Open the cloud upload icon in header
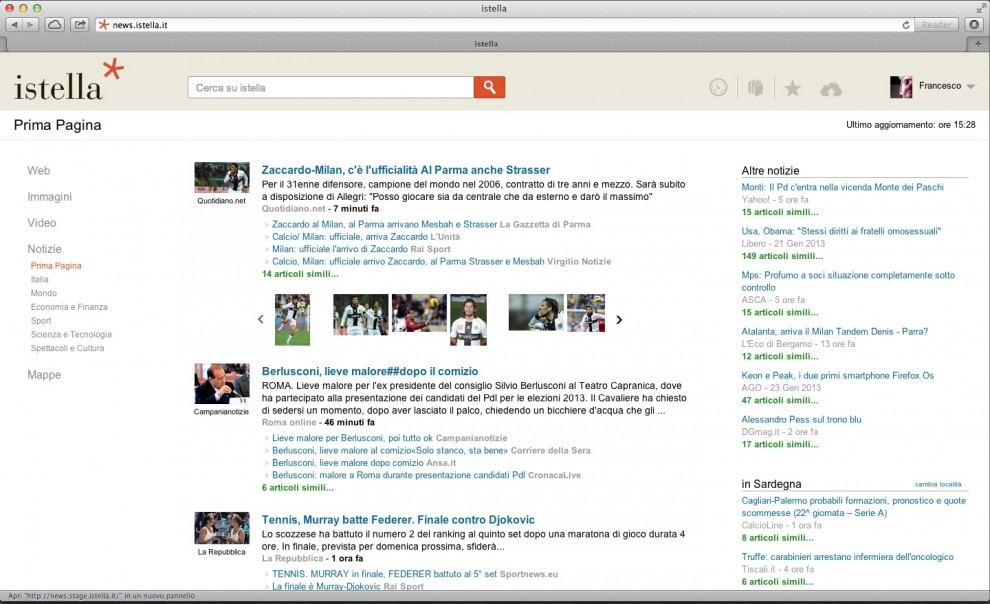Screen dimensions: 990x604 click(x=831, y=90)
